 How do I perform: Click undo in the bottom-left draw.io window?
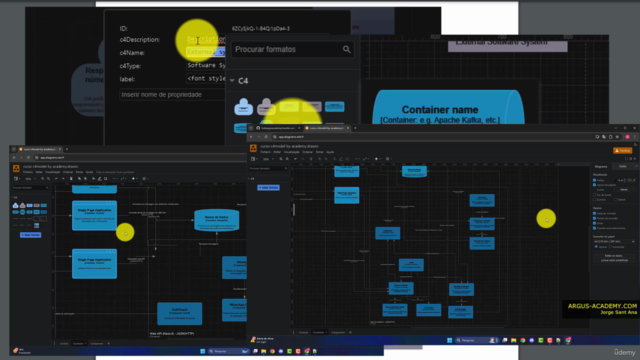tap(56, 179)
